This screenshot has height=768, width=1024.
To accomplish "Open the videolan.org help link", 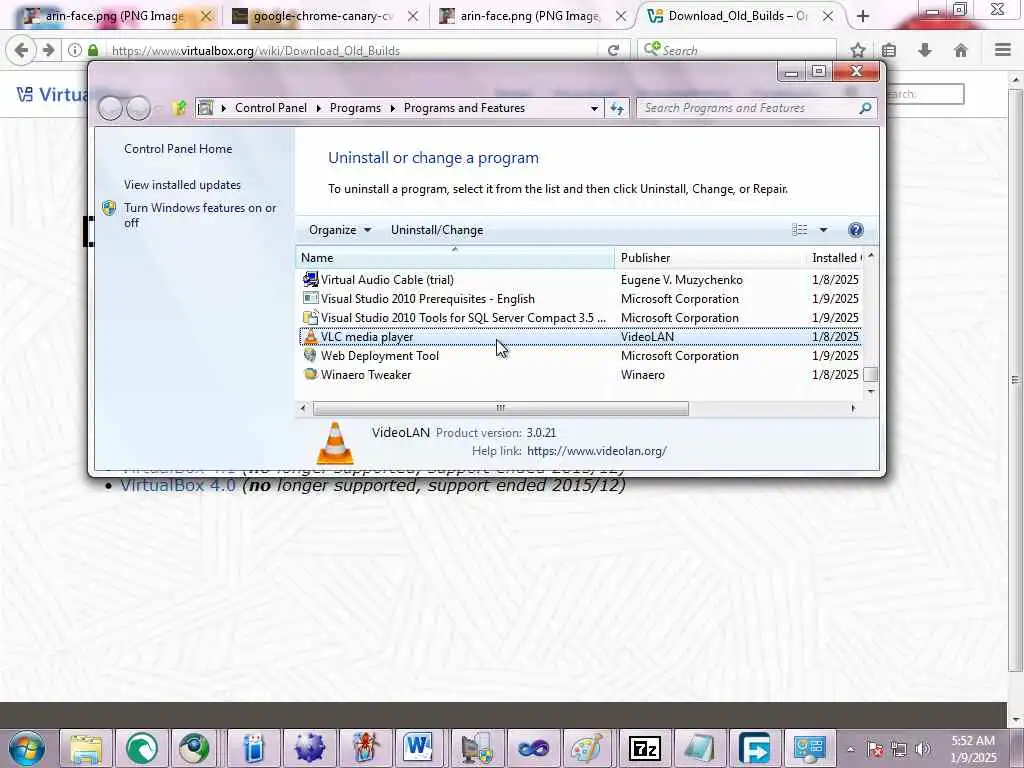I will tap(596, 451).
